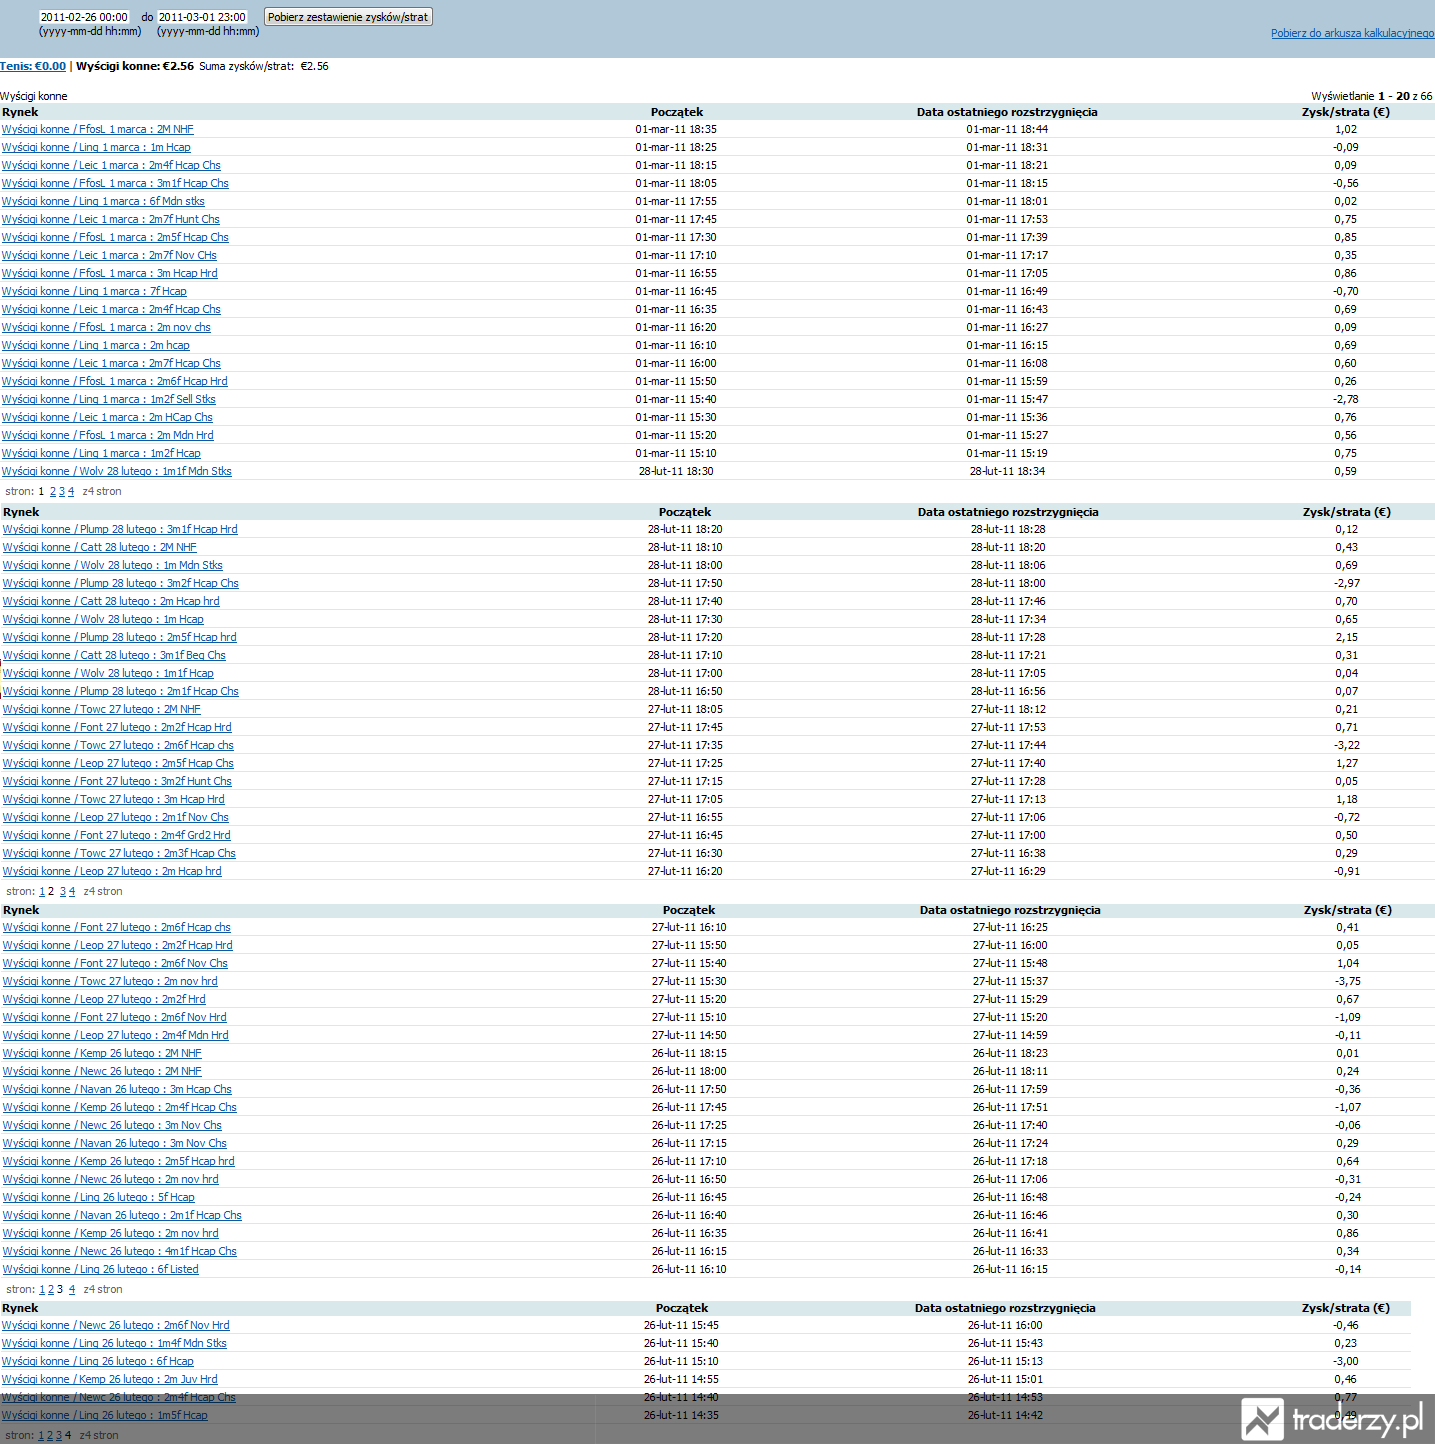Open FfosL 1 marca : 2M NHF market
Image resolution: width=1435 pixels, height=1444 pixels.
click(98, 129)
